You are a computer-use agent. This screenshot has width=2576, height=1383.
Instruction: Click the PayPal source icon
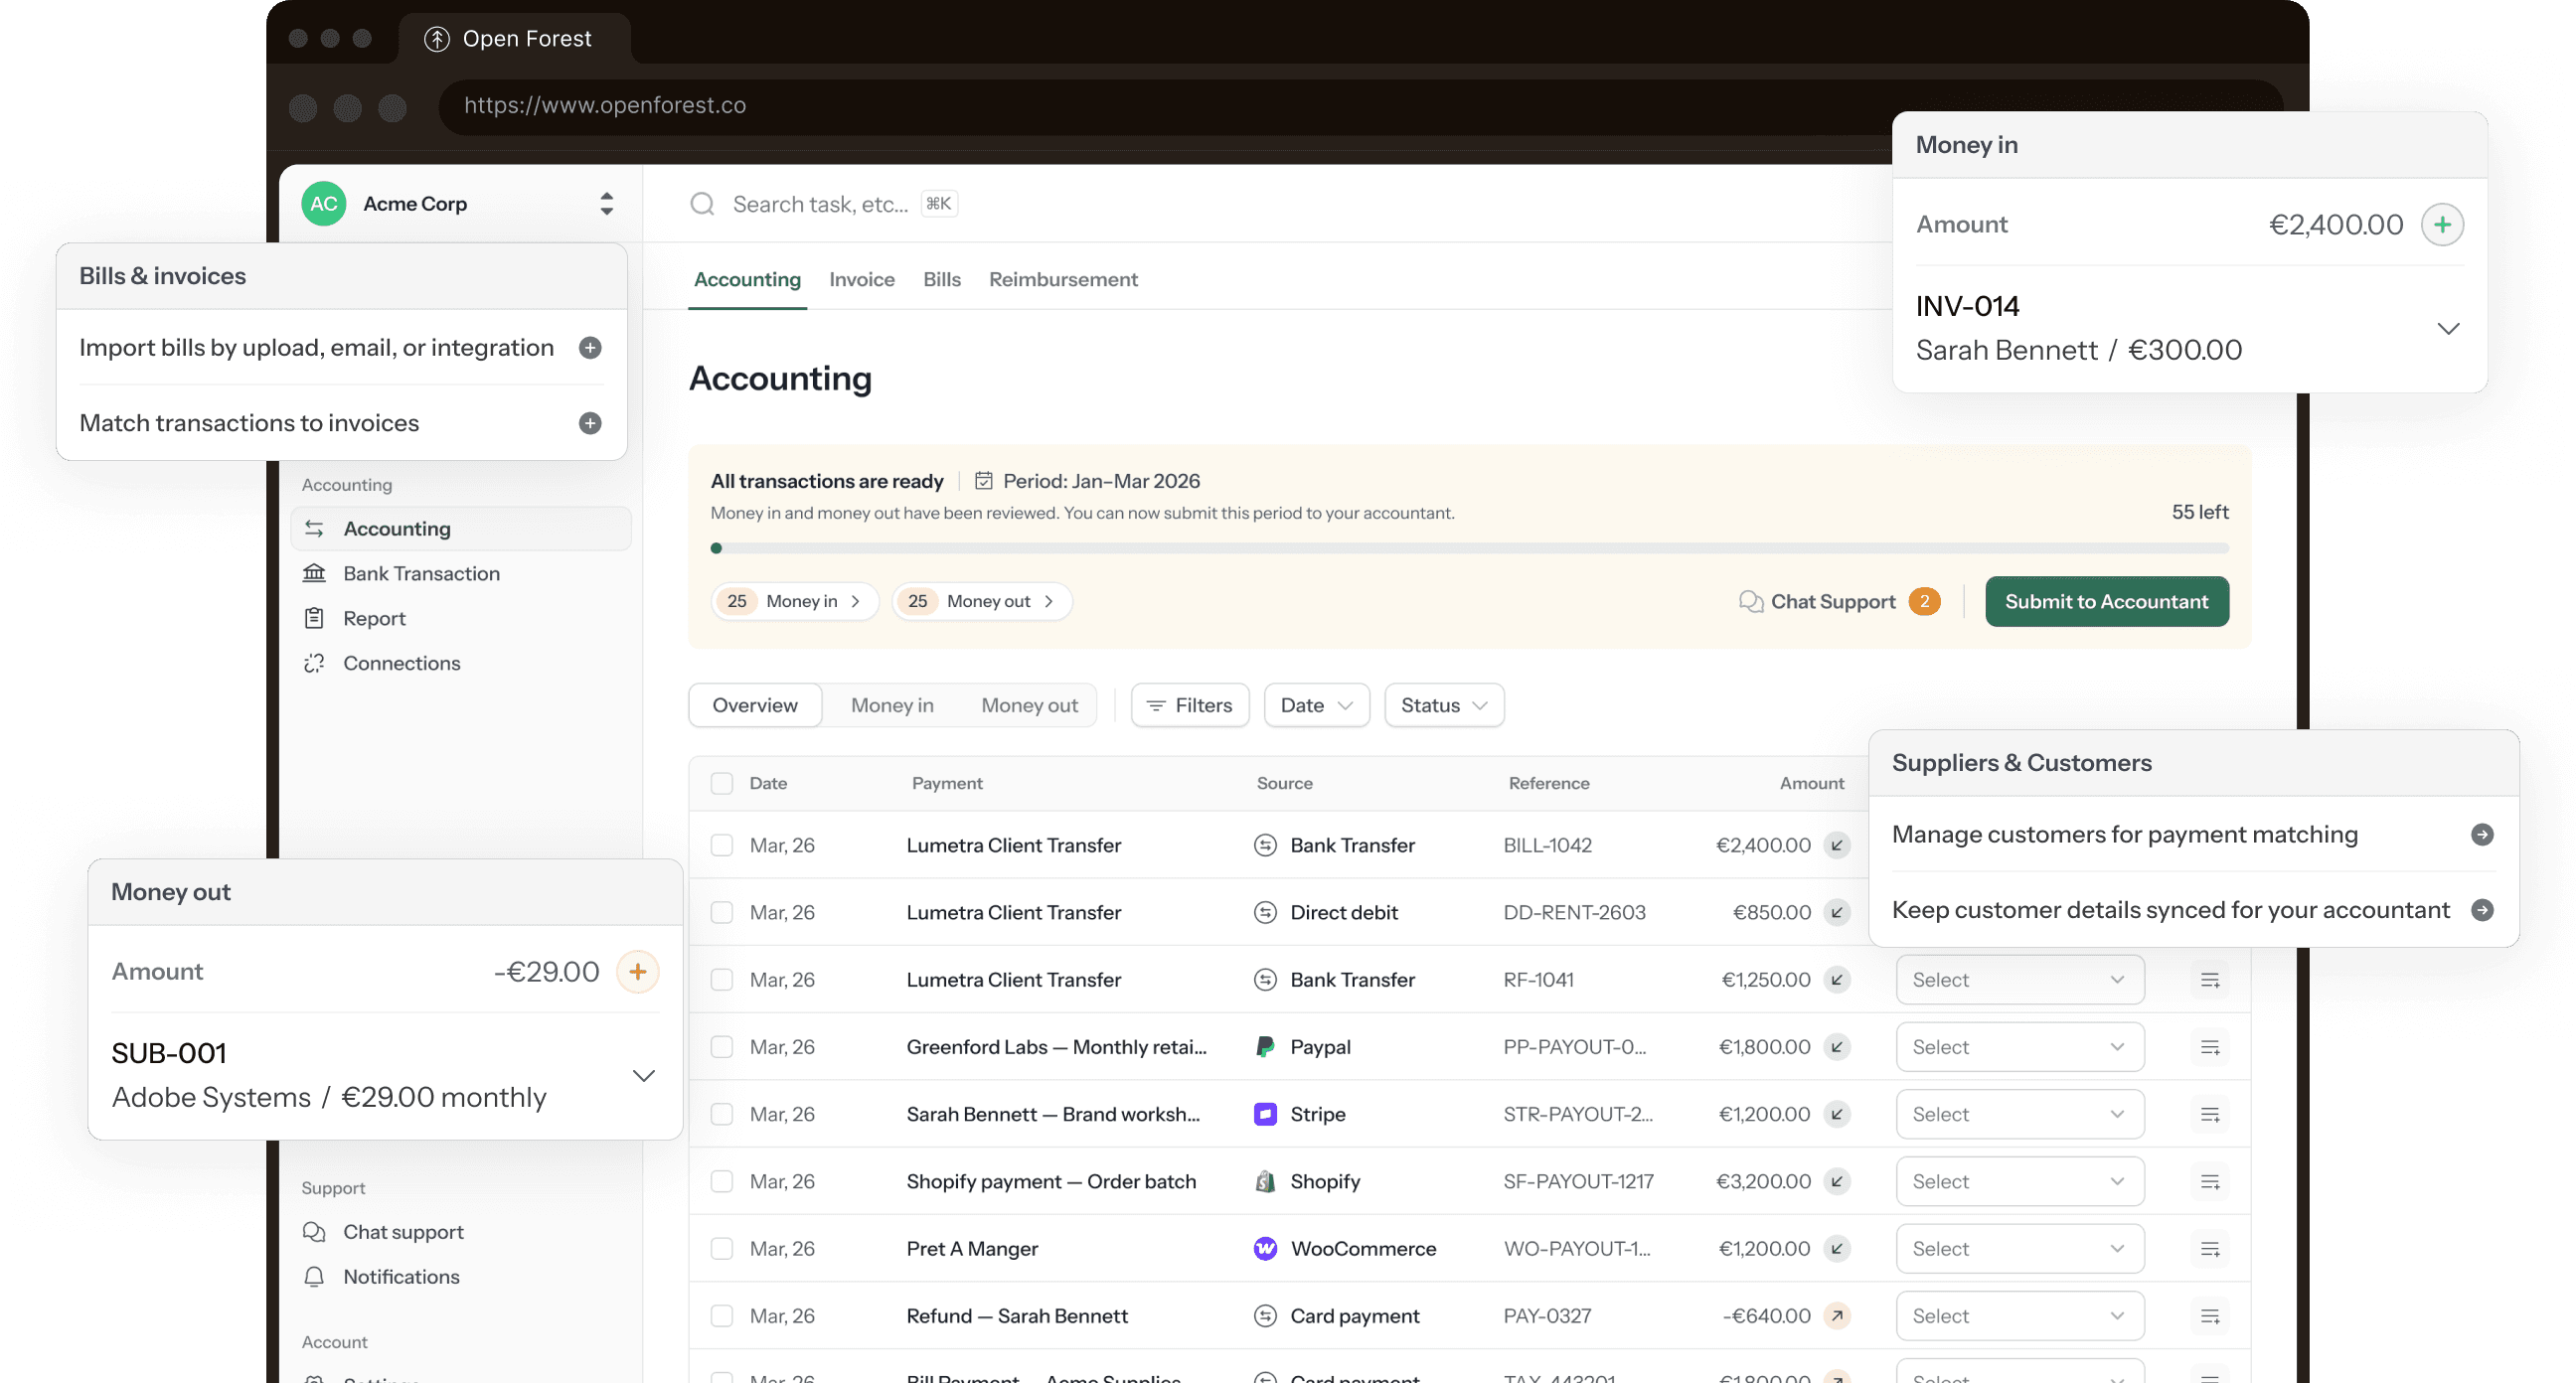[x=1264, y=1047]
